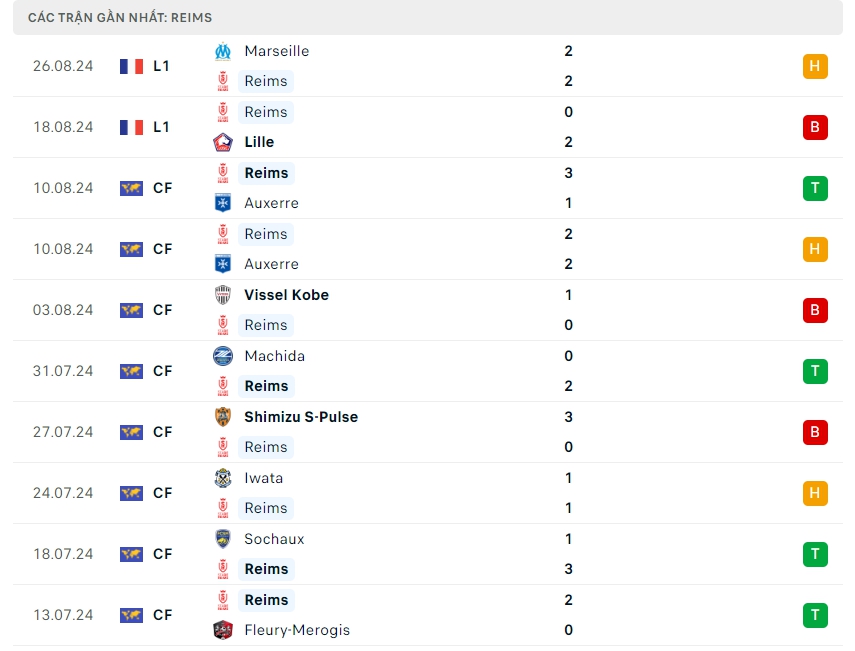Open the Fleury-Merogis team page
The image size is (855, 651).
tap(297, 630)
